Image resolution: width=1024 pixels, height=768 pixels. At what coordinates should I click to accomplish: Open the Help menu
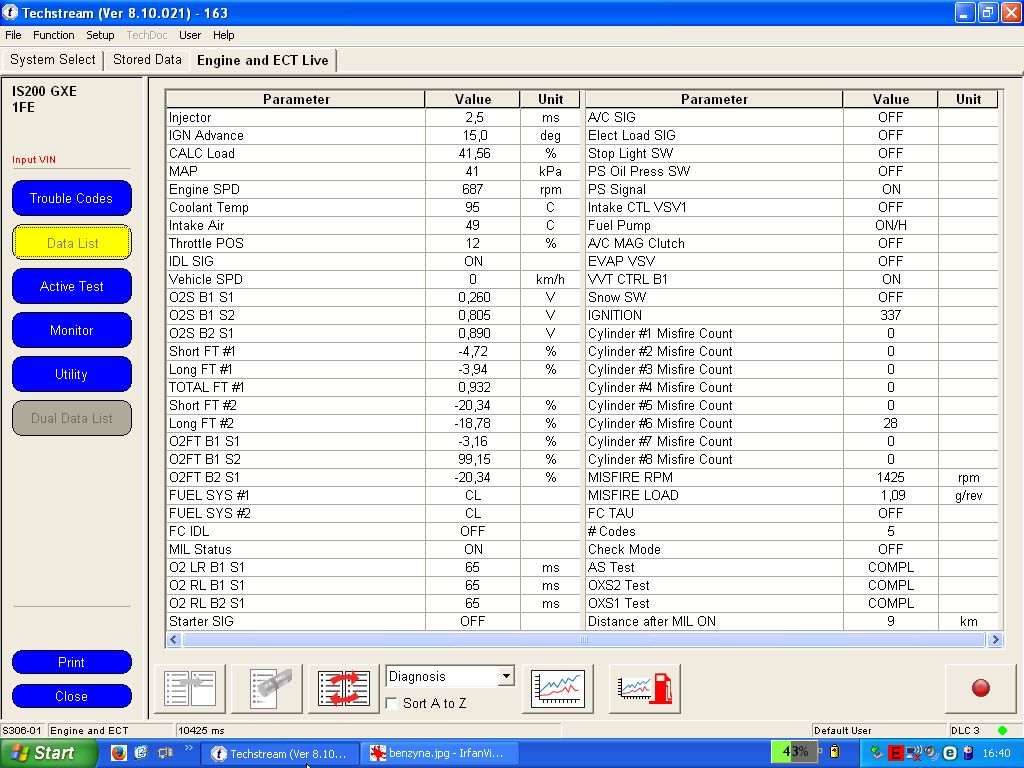[x=223, y=35]
